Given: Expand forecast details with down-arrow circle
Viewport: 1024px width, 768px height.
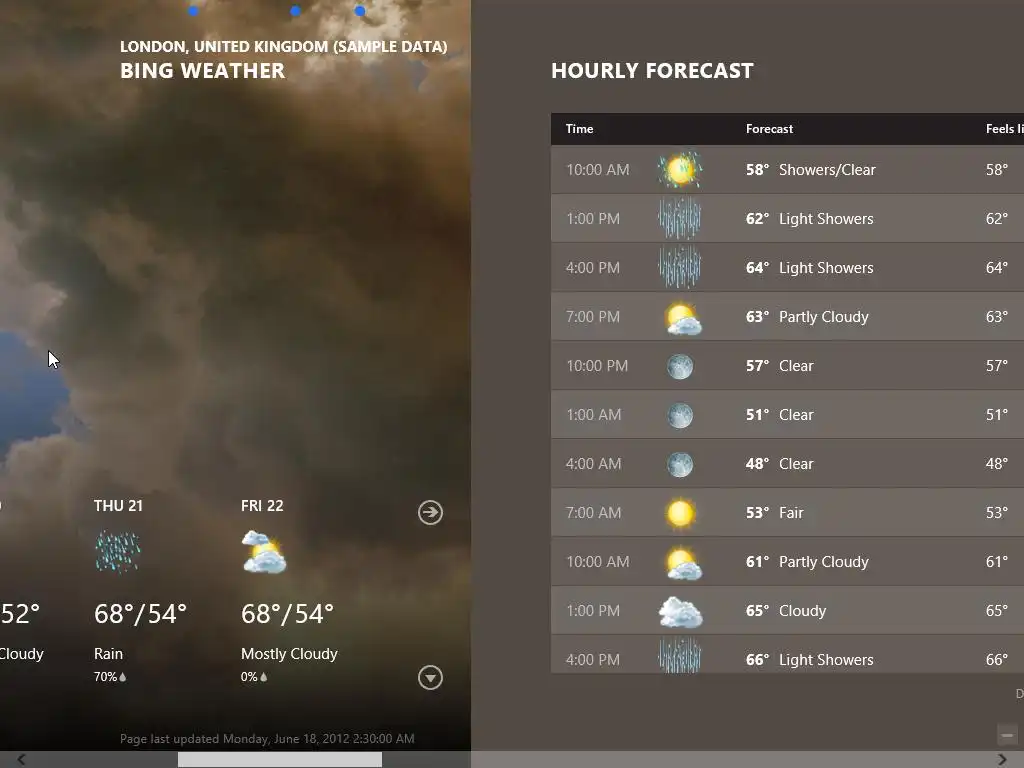Looking at the screenshot, I should pos(430,678).
